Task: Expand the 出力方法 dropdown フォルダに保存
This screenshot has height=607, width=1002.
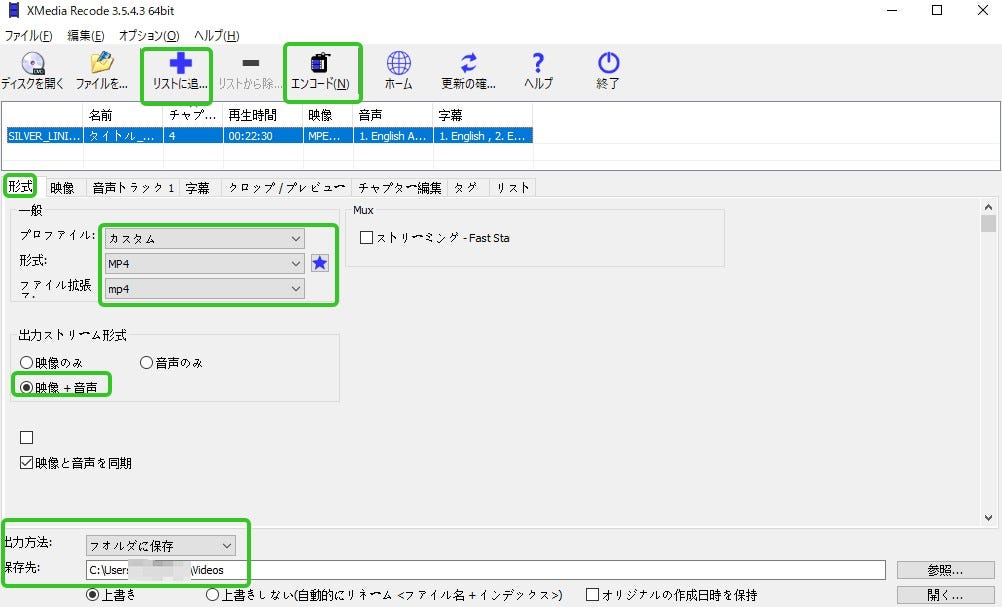Action: pos(161,546)
